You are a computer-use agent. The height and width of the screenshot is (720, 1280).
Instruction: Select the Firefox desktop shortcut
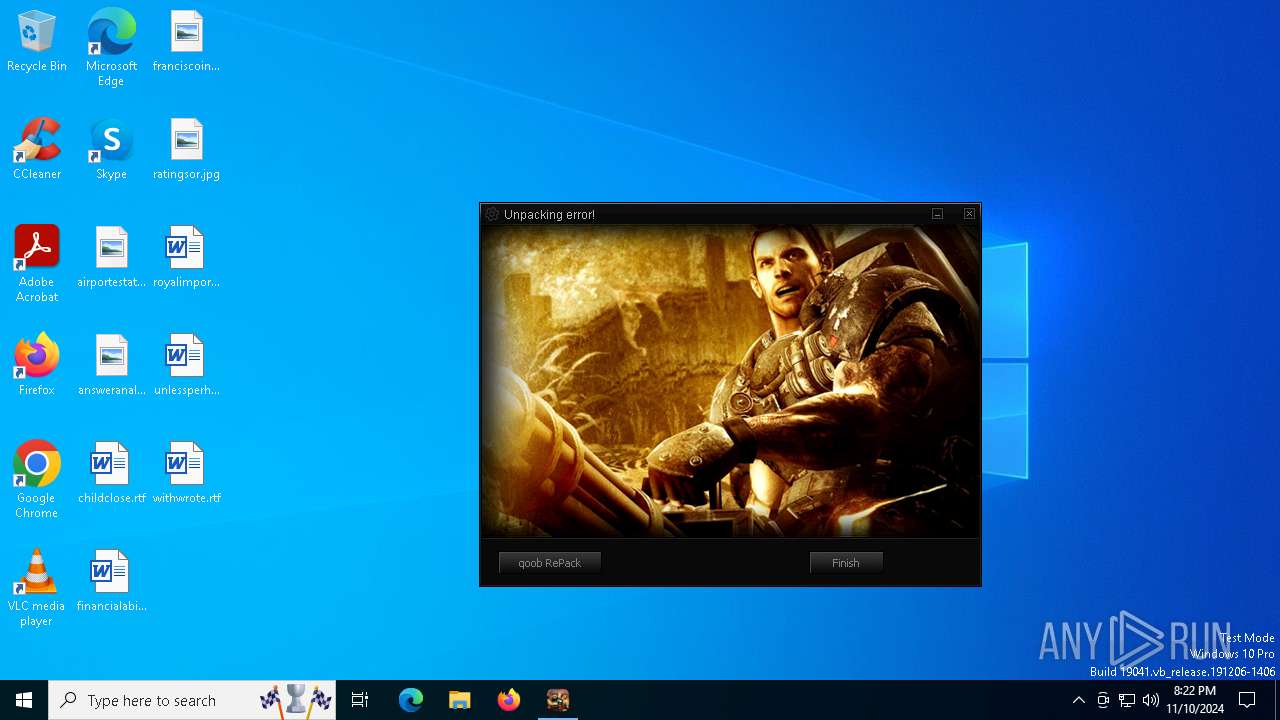click(x=37, y=366)
